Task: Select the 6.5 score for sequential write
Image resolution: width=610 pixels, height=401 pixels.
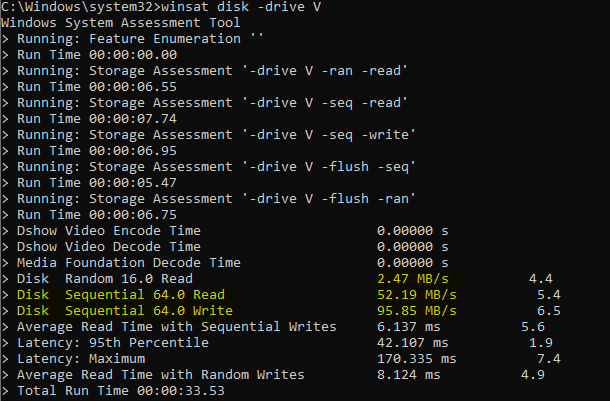Action: (x=549, y=311)
